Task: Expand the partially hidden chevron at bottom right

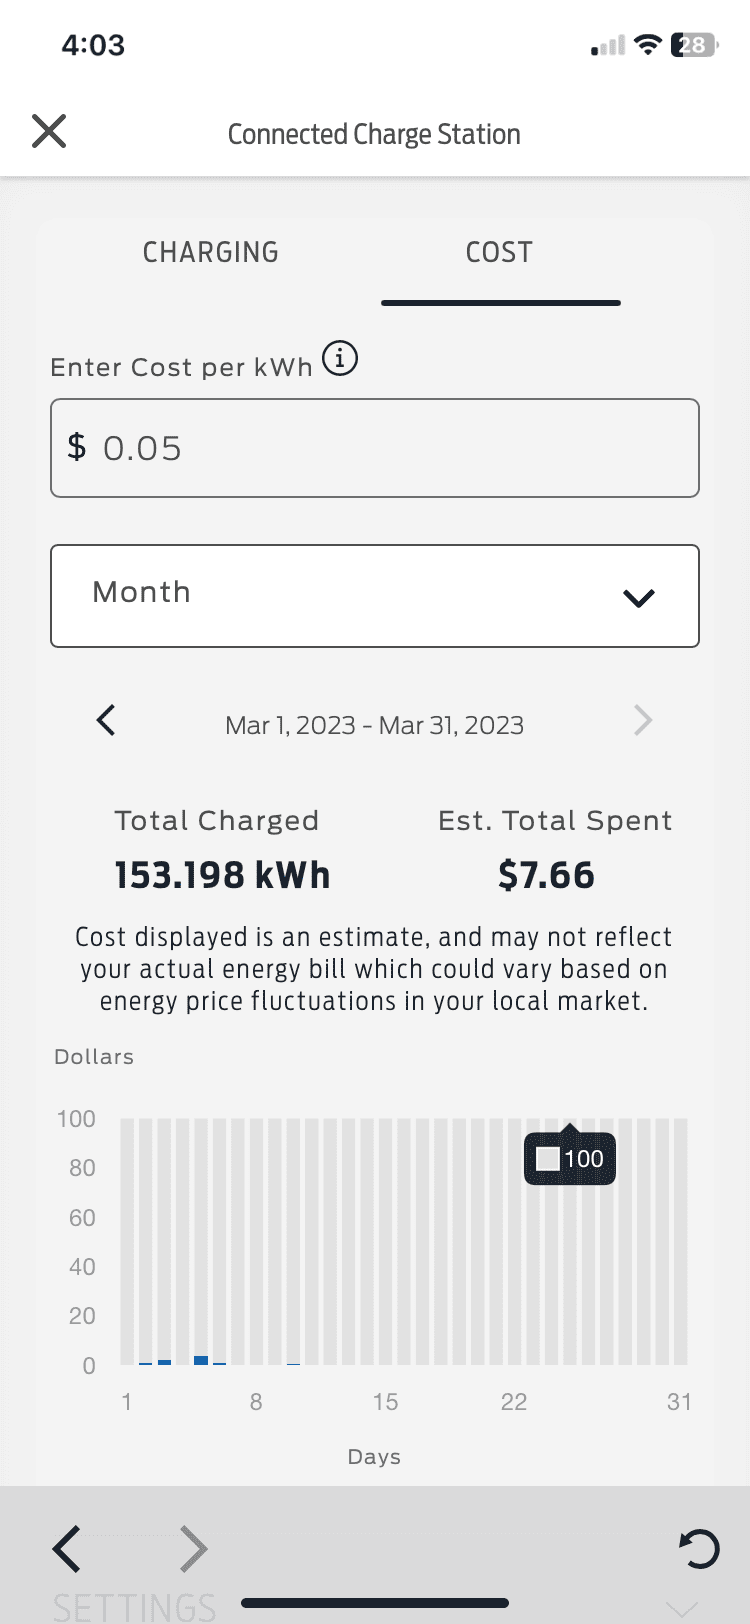Action: pos(682,1608)
